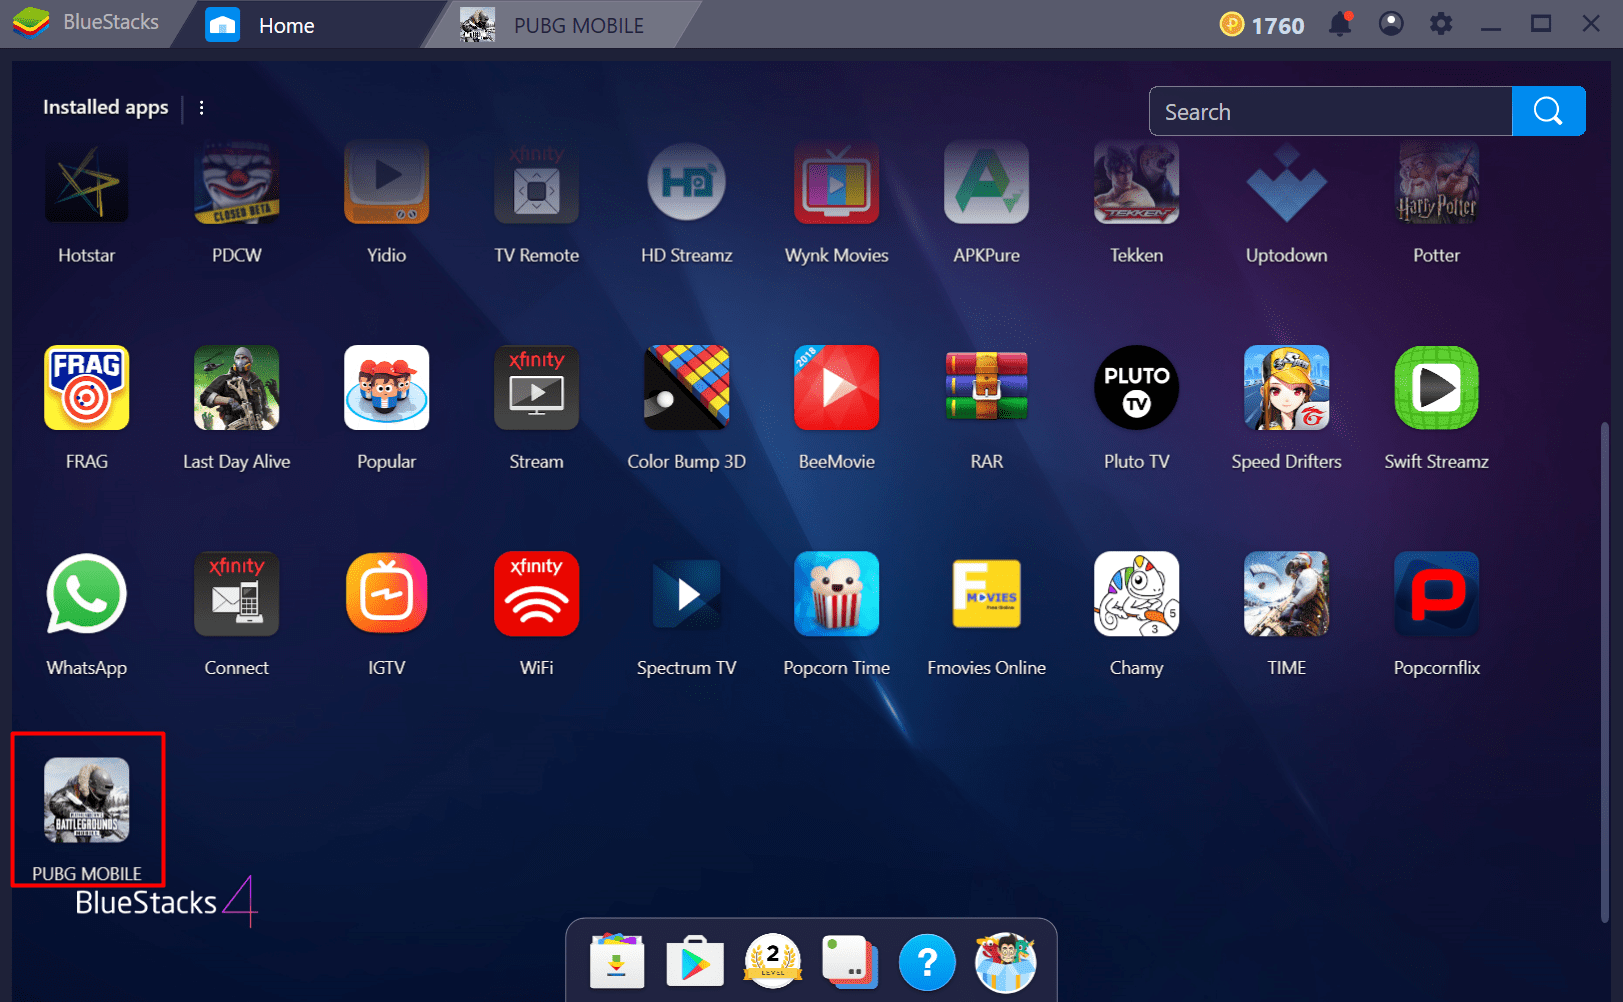This screenshot has height=1002, width=1623.
Task: Launch the RAR app
Action: click(987, 388)
